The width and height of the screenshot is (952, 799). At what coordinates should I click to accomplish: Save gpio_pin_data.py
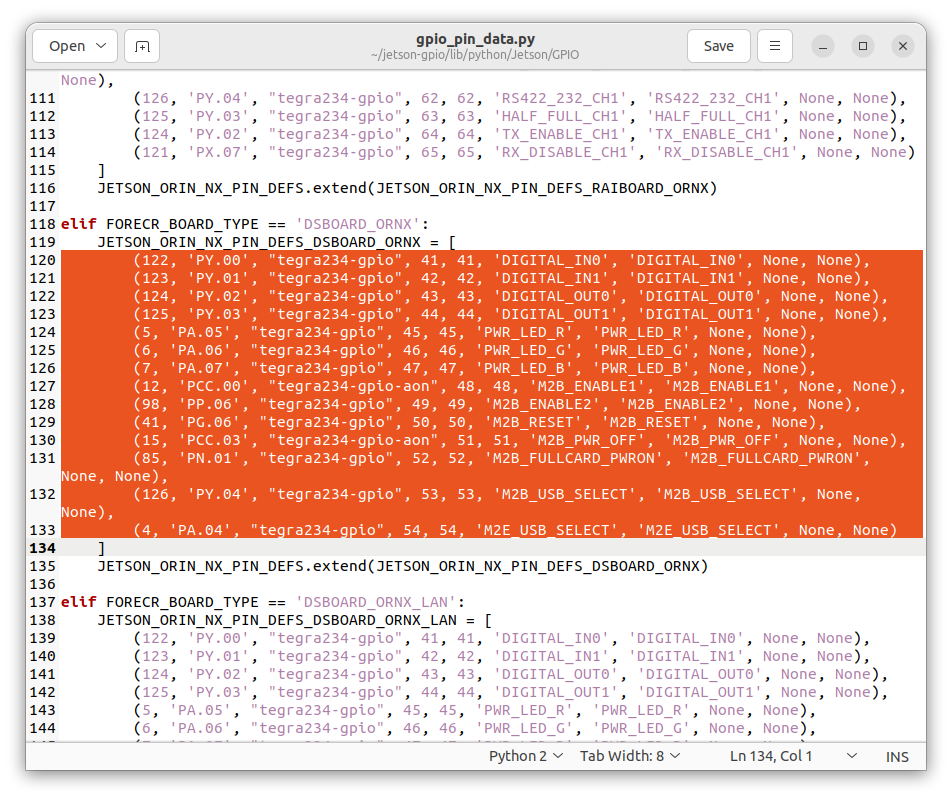click(x=718, y=46)
